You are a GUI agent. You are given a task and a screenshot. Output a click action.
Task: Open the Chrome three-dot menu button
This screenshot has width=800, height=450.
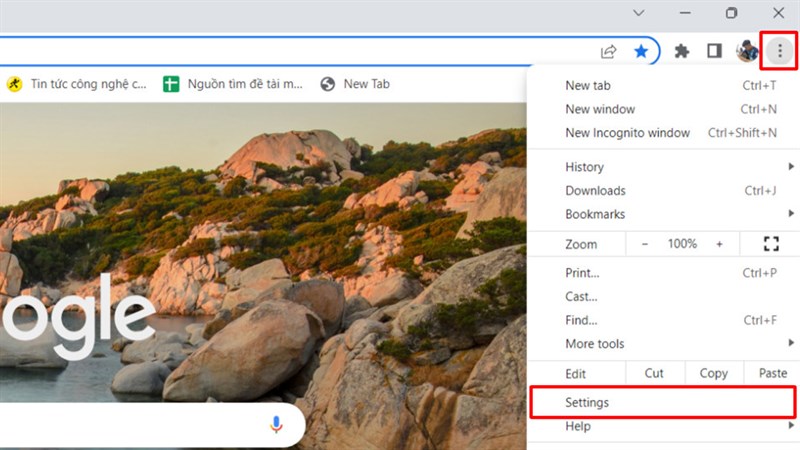coord(779,51)
